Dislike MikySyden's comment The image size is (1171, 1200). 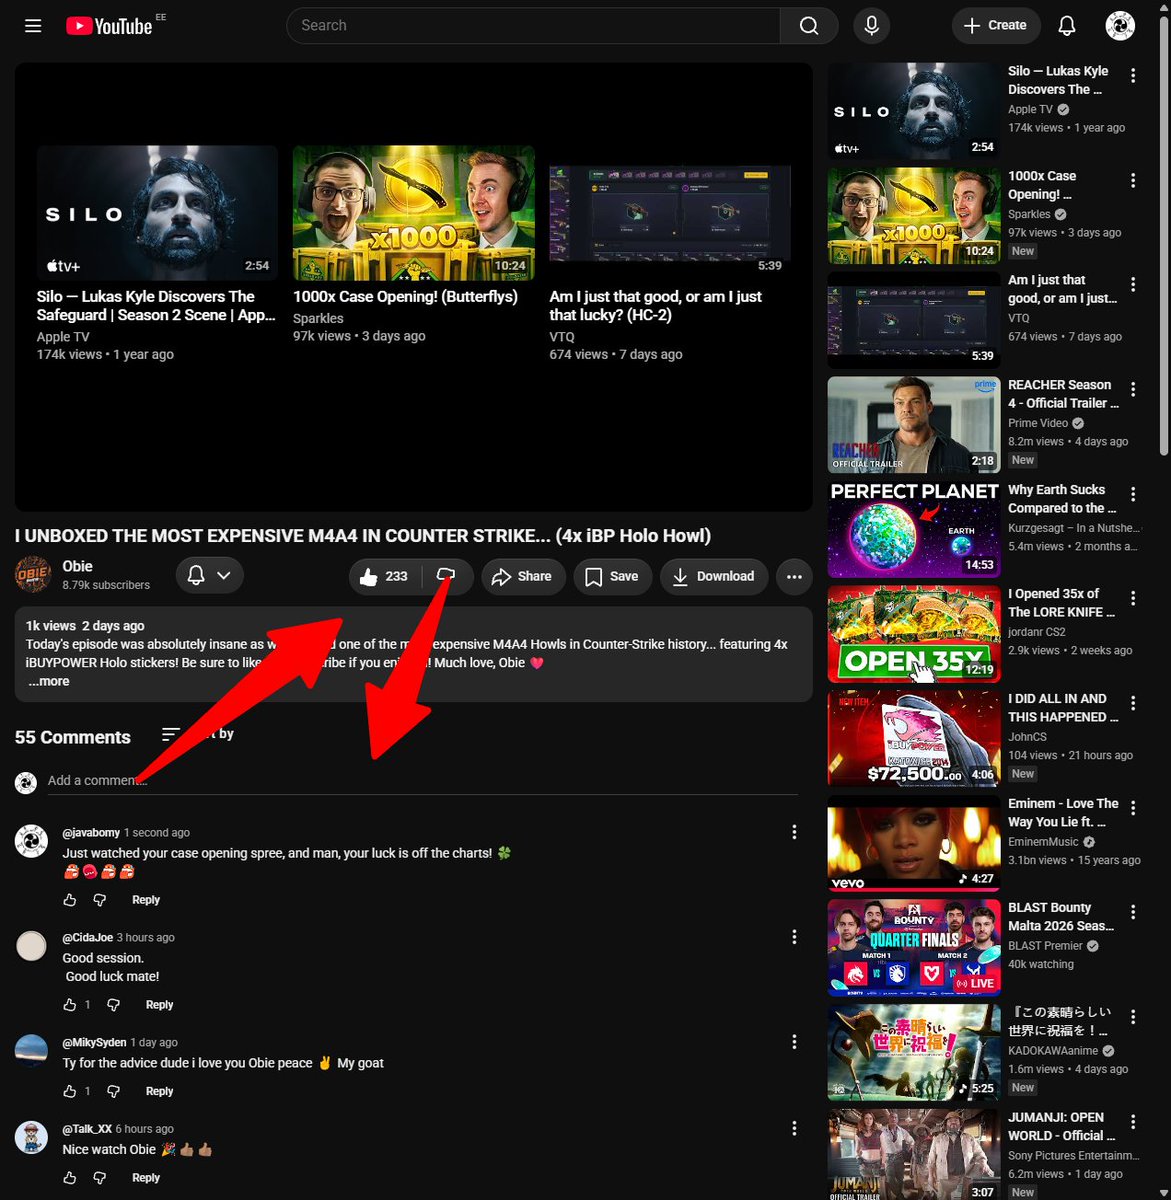[113, 1091]
